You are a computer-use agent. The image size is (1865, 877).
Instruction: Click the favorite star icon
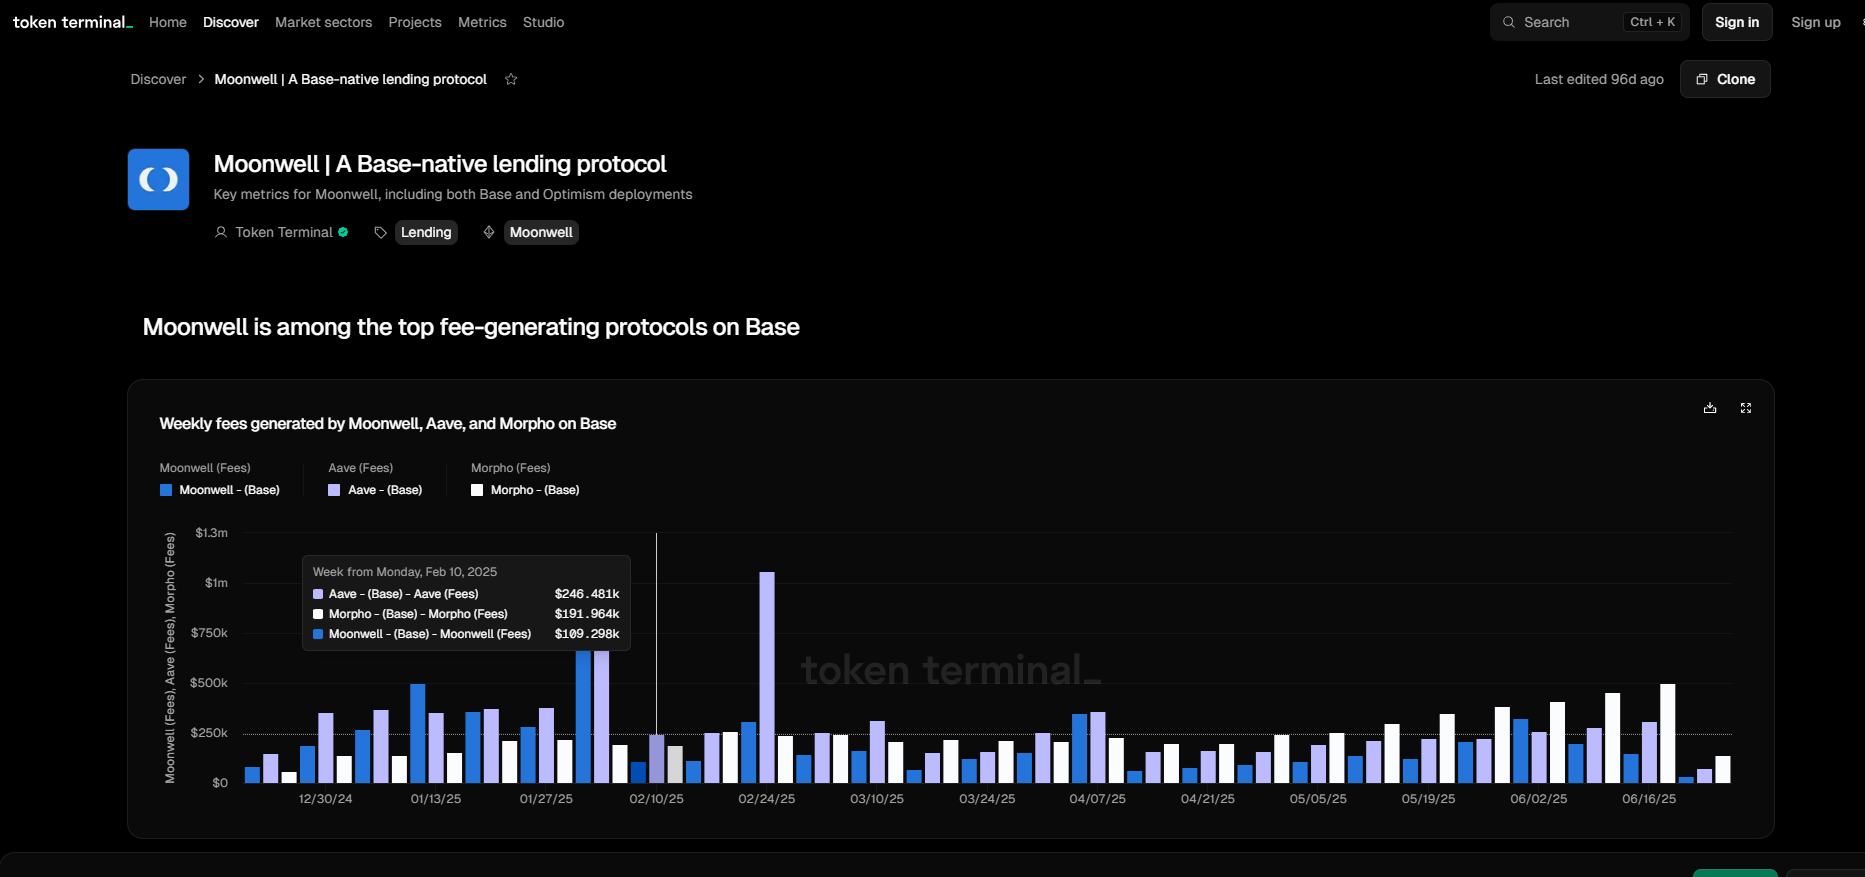[511, 79]
